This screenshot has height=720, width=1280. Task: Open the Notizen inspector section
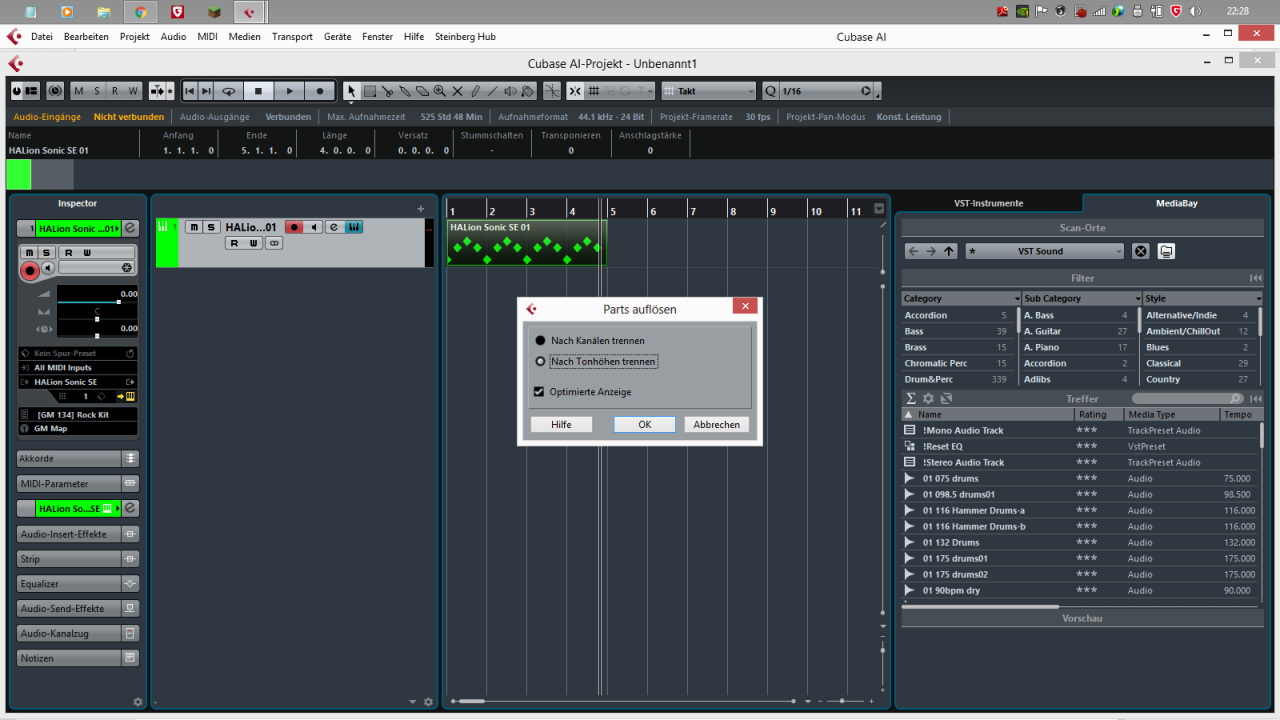[x=78, y=658]
